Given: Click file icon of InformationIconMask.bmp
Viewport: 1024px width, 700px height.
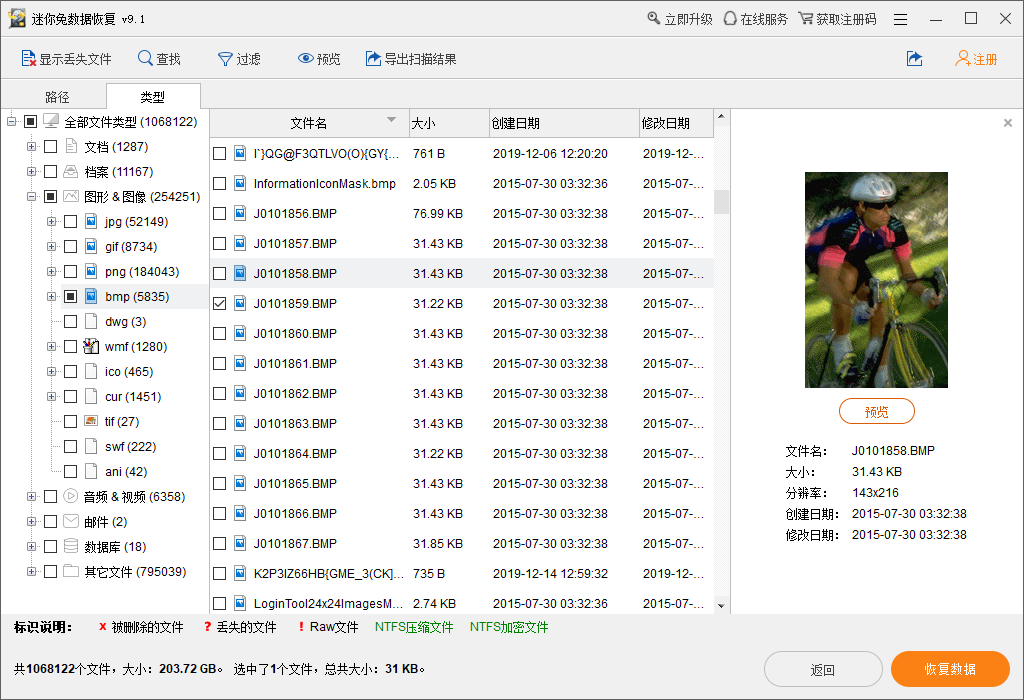Looking at the screenshot, I should pos(240,183).
